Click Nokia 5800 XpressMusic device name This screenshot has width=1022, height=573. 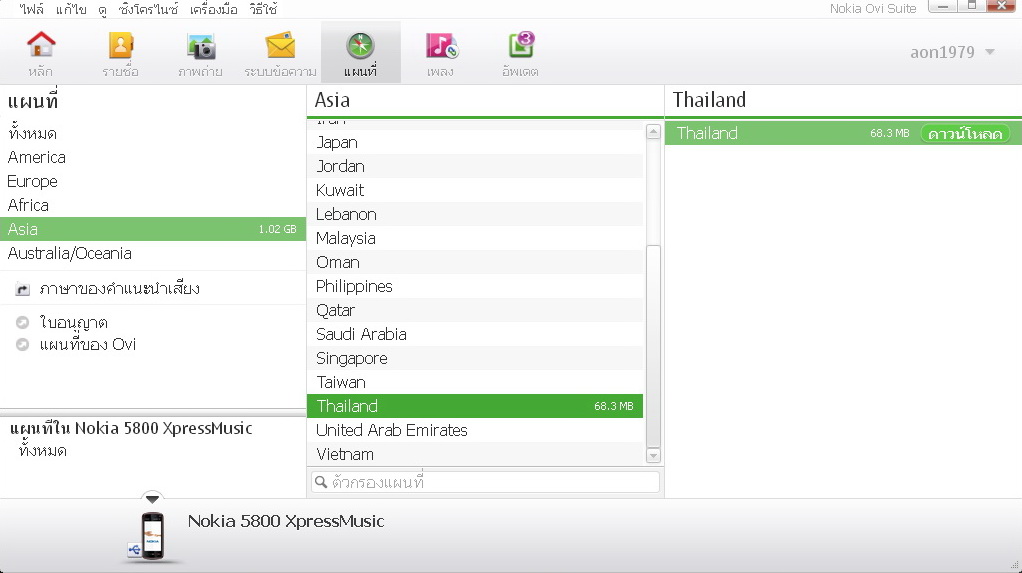[286, 521]
